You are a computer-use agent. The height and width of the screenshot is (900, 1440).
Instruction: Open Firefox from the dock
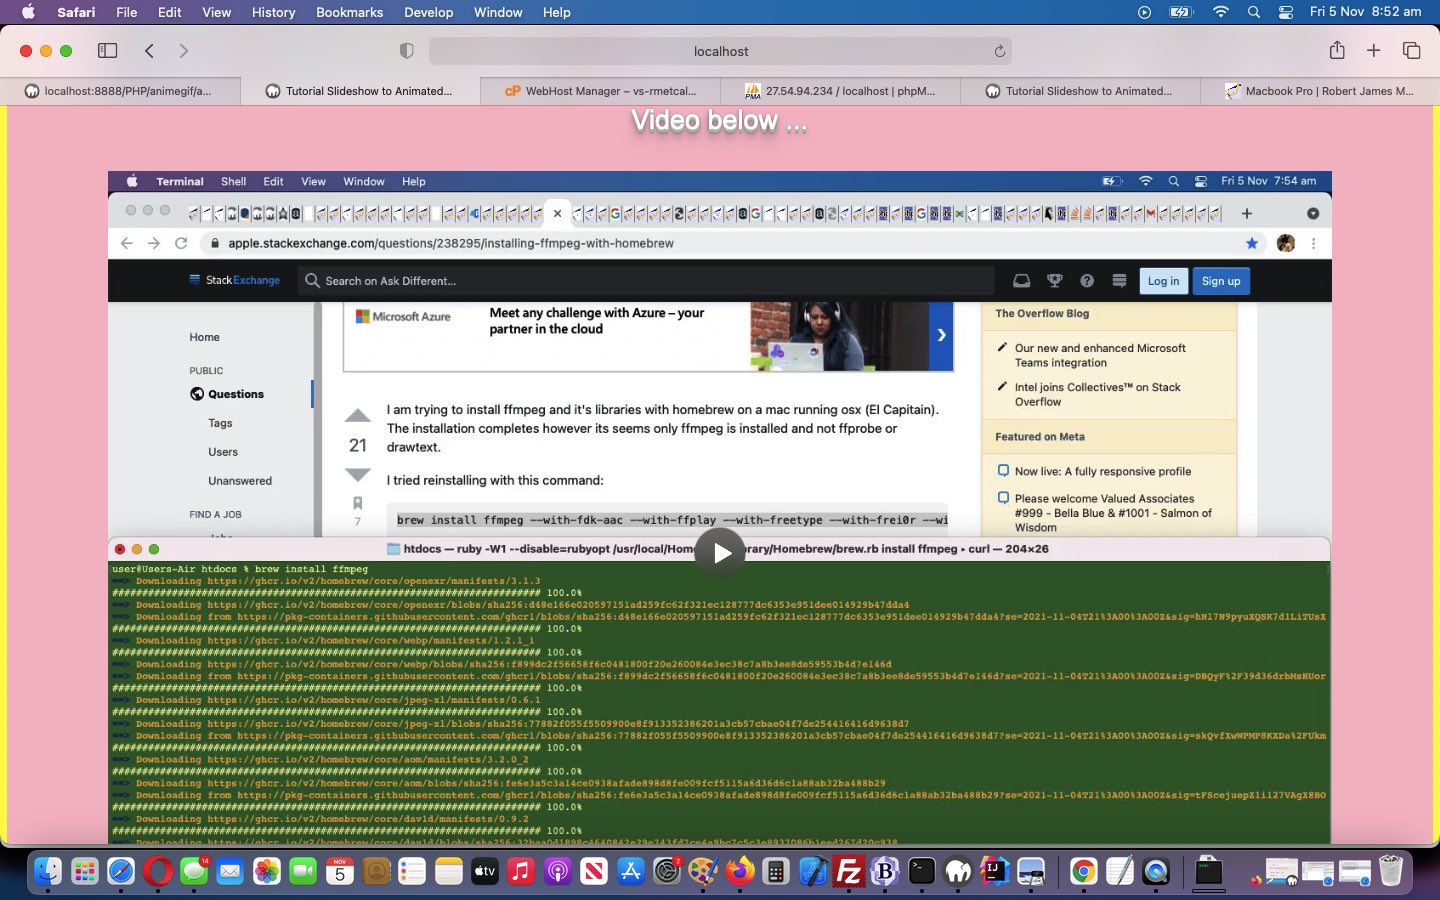(x=740, y=872)
